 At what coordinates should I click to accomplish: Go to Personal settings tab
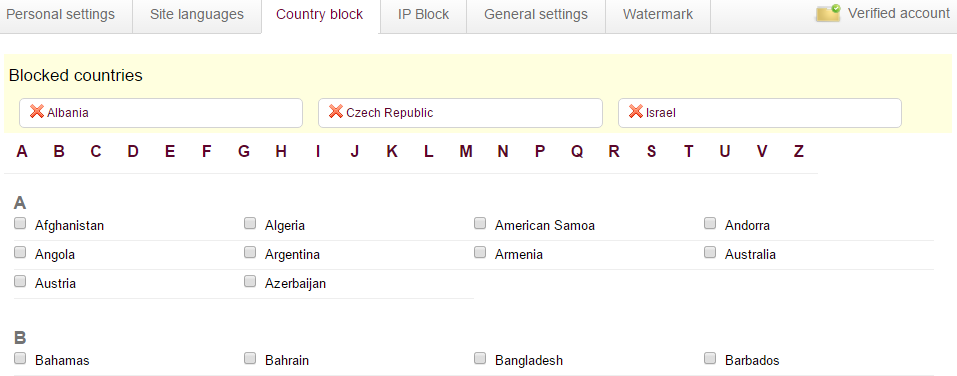(x=60, y=15)
